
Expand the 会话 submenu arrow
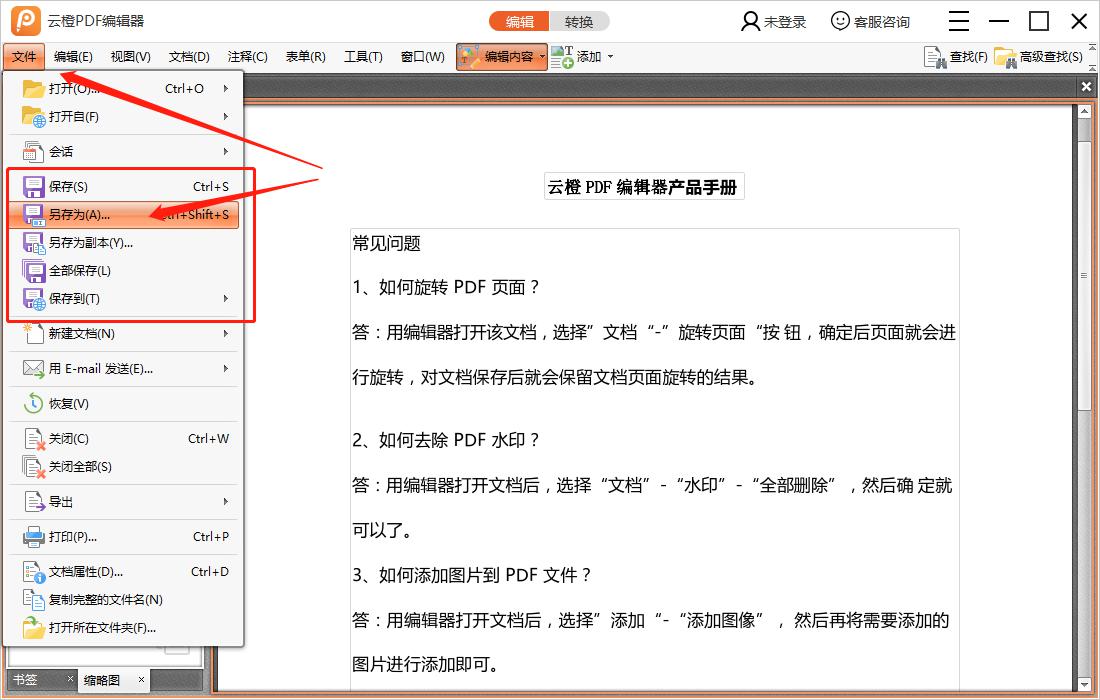226,152
